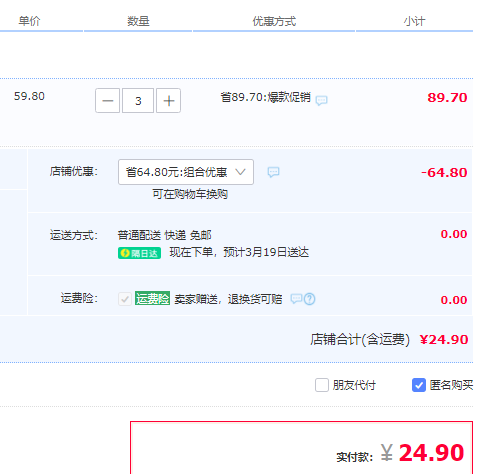Click the 小计 column header
The height and width of the screenshot is (474, 485).
414,21
